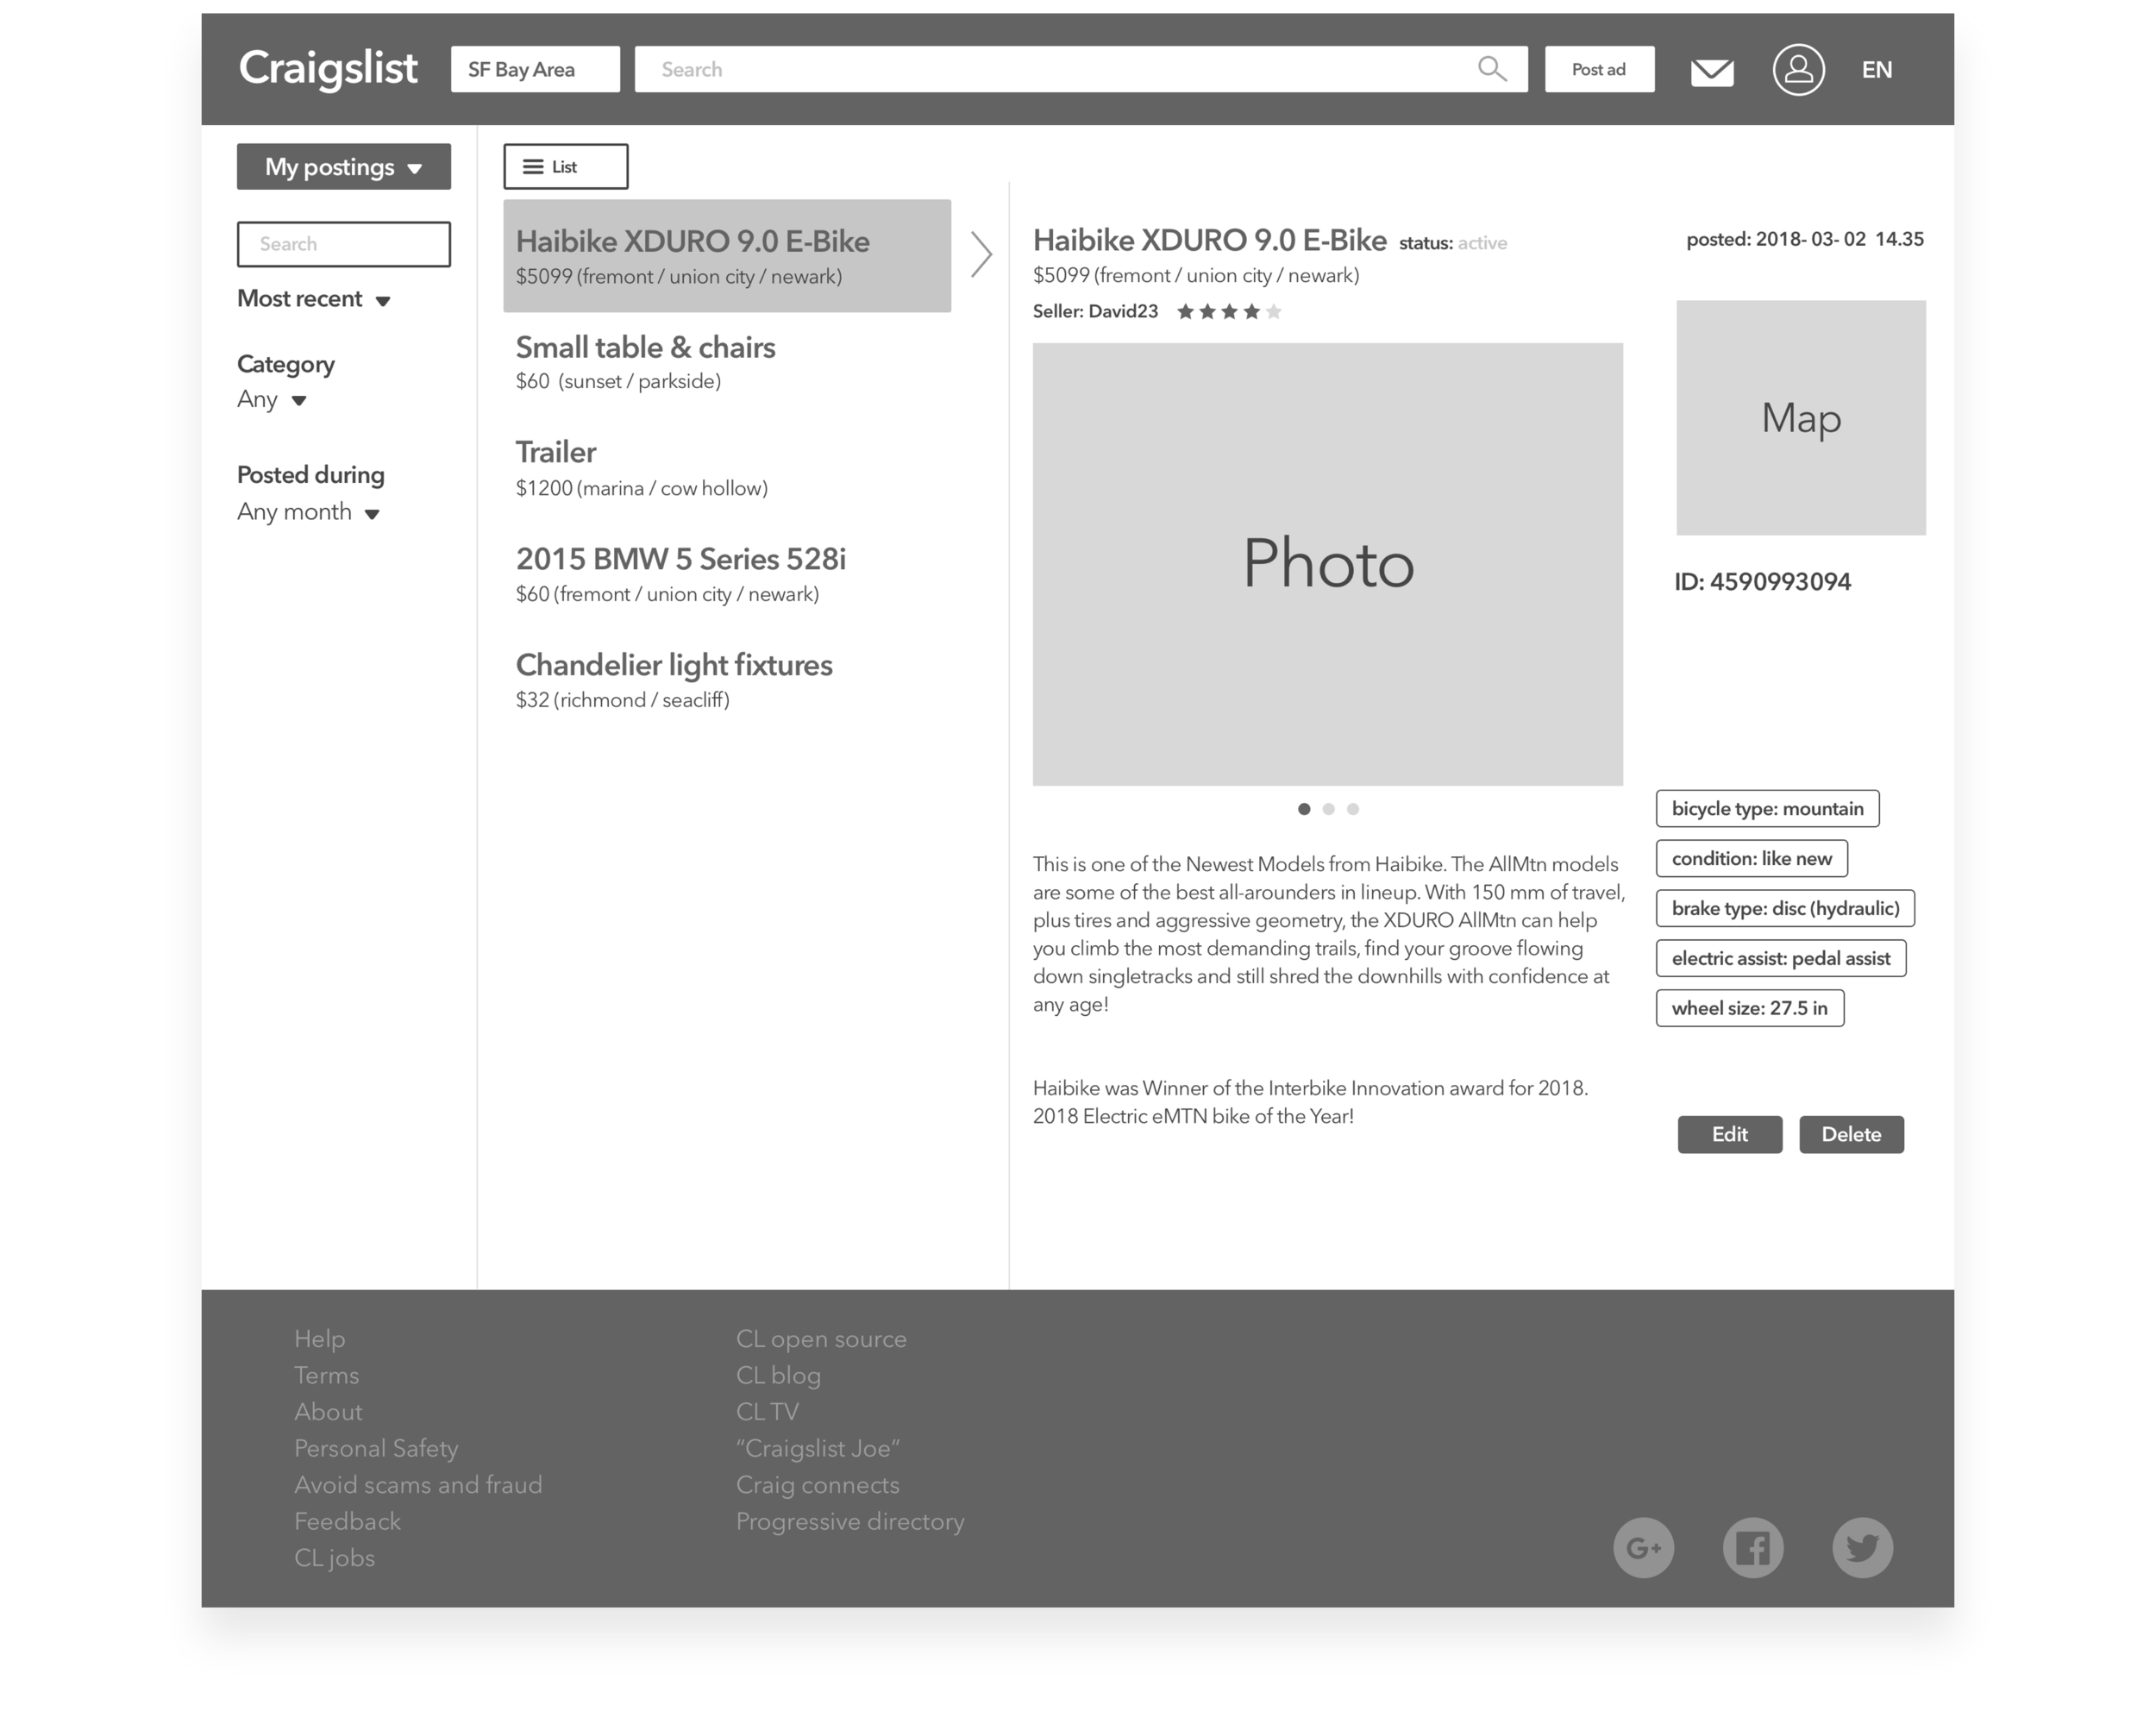2156x1730 pixels.
Task: Expand the My postings dropdown
Action: coord(343,167)
